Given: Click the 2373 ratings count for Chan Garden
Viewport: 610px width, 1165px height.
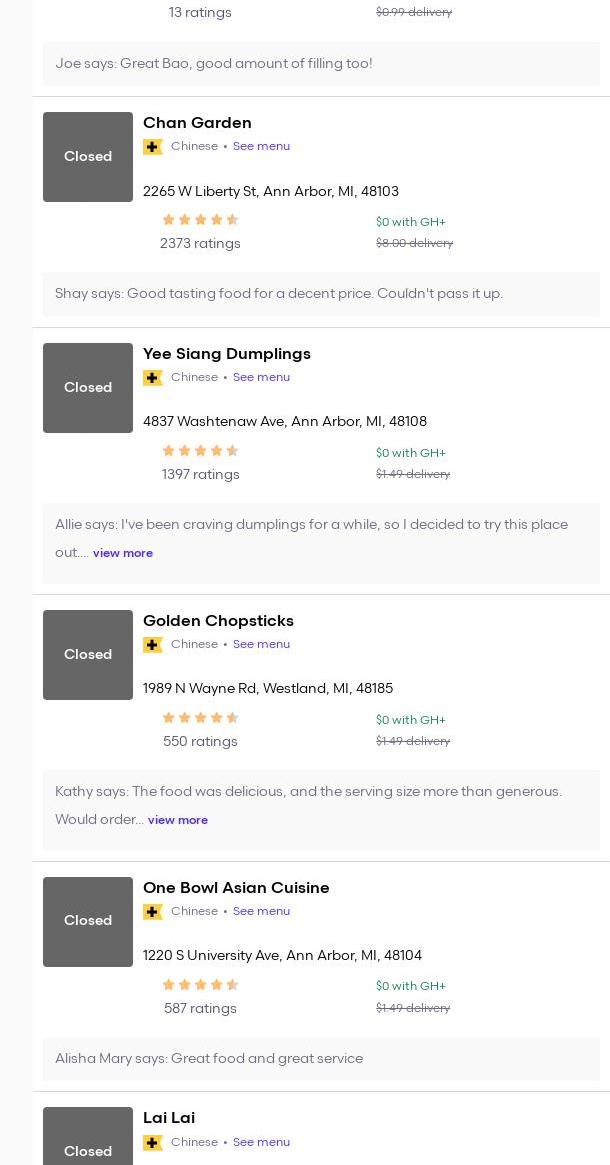Looking at the screenshot, I should point(200,243).
